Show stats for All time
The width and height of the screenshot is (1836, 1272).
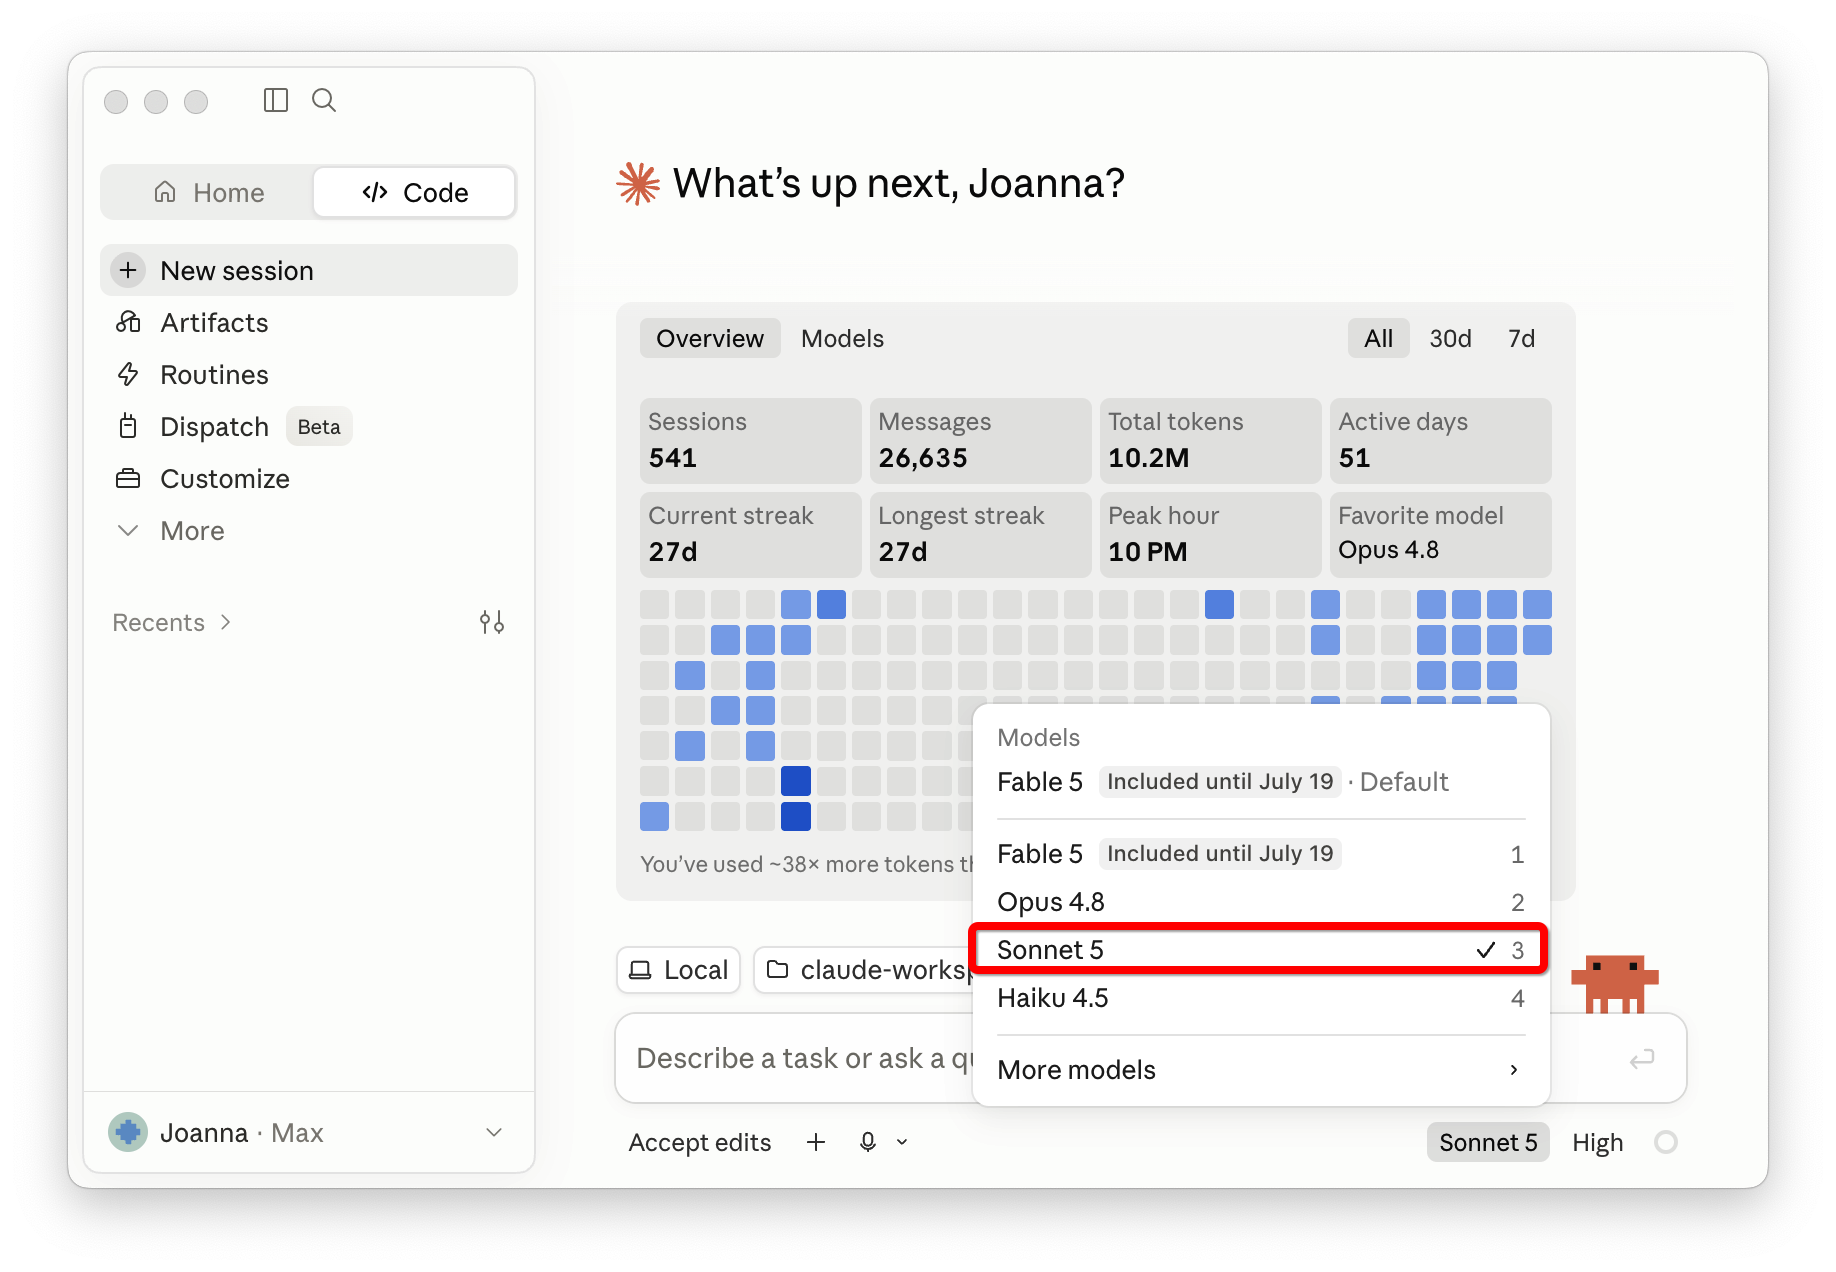tap(1378, 338)
